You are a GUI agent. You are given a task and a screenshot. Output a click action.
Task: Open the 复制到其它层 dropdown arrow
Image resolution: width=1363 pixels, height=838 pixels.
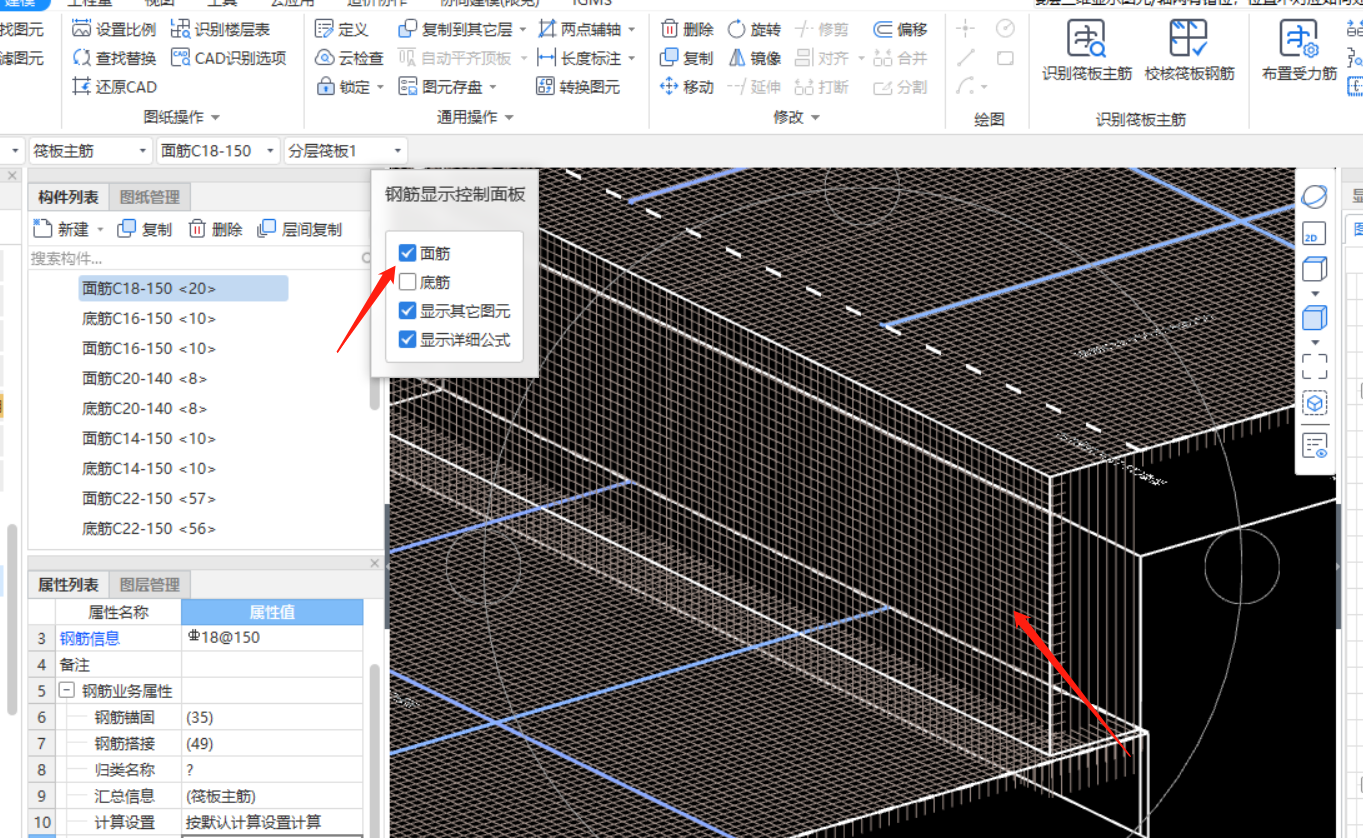tap(523, 30)
